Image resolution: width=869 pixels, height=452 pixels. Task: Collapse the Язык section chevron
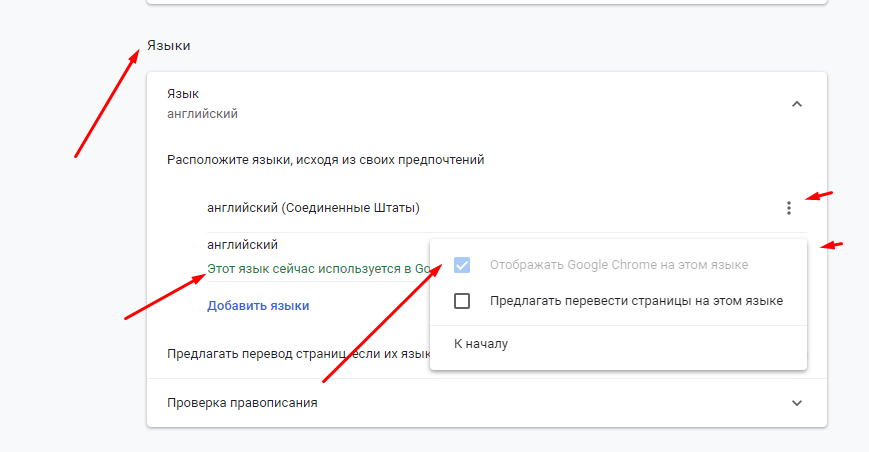coord(797,103)
